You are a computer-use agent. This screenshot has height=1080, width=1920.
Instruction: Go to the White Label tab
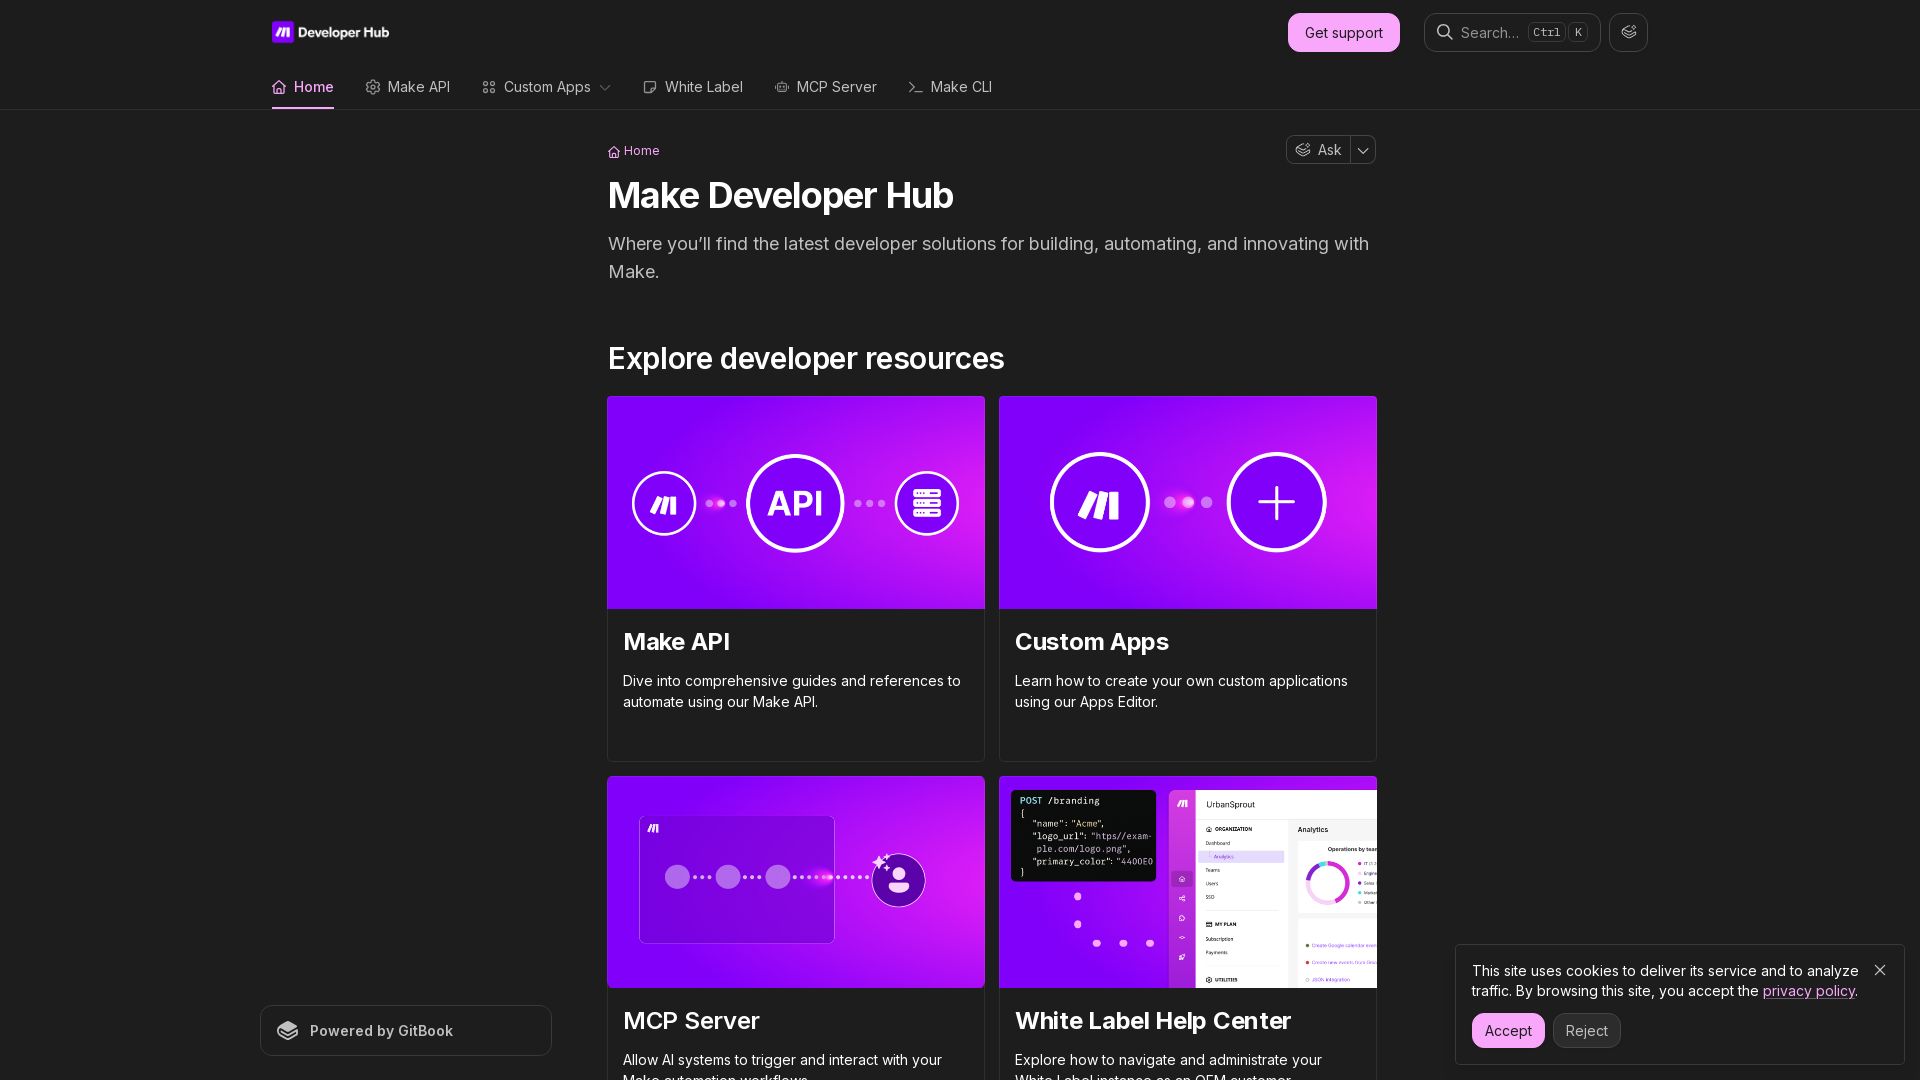pos(693,87)
